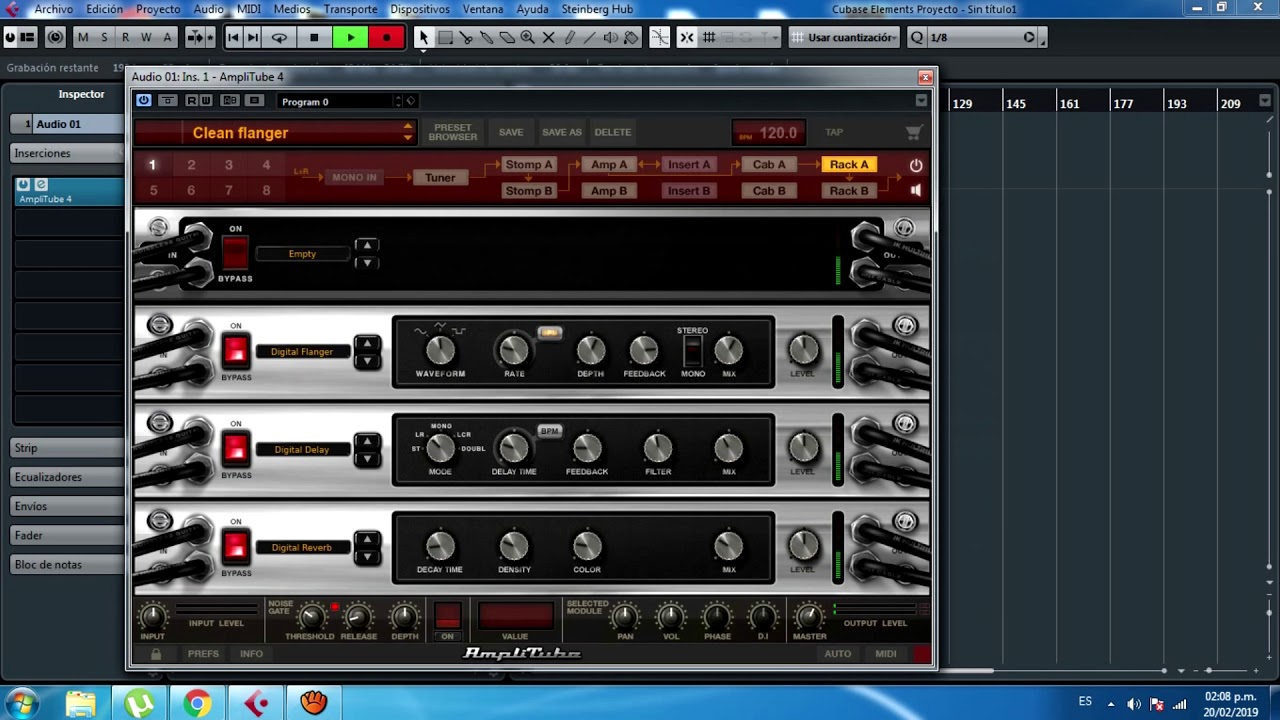This screenshot has height=720, width=1280.
Task: Toggle AmpliTube chain power icon
Action: coord(916,165)
